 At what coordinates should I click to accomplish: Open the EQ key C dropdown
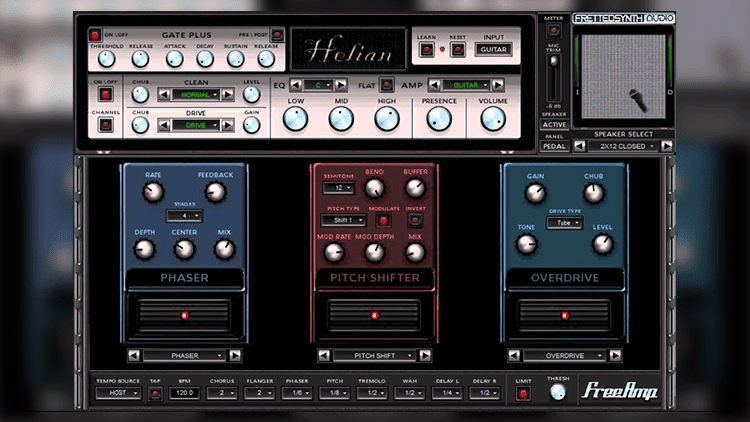[318, 85]
